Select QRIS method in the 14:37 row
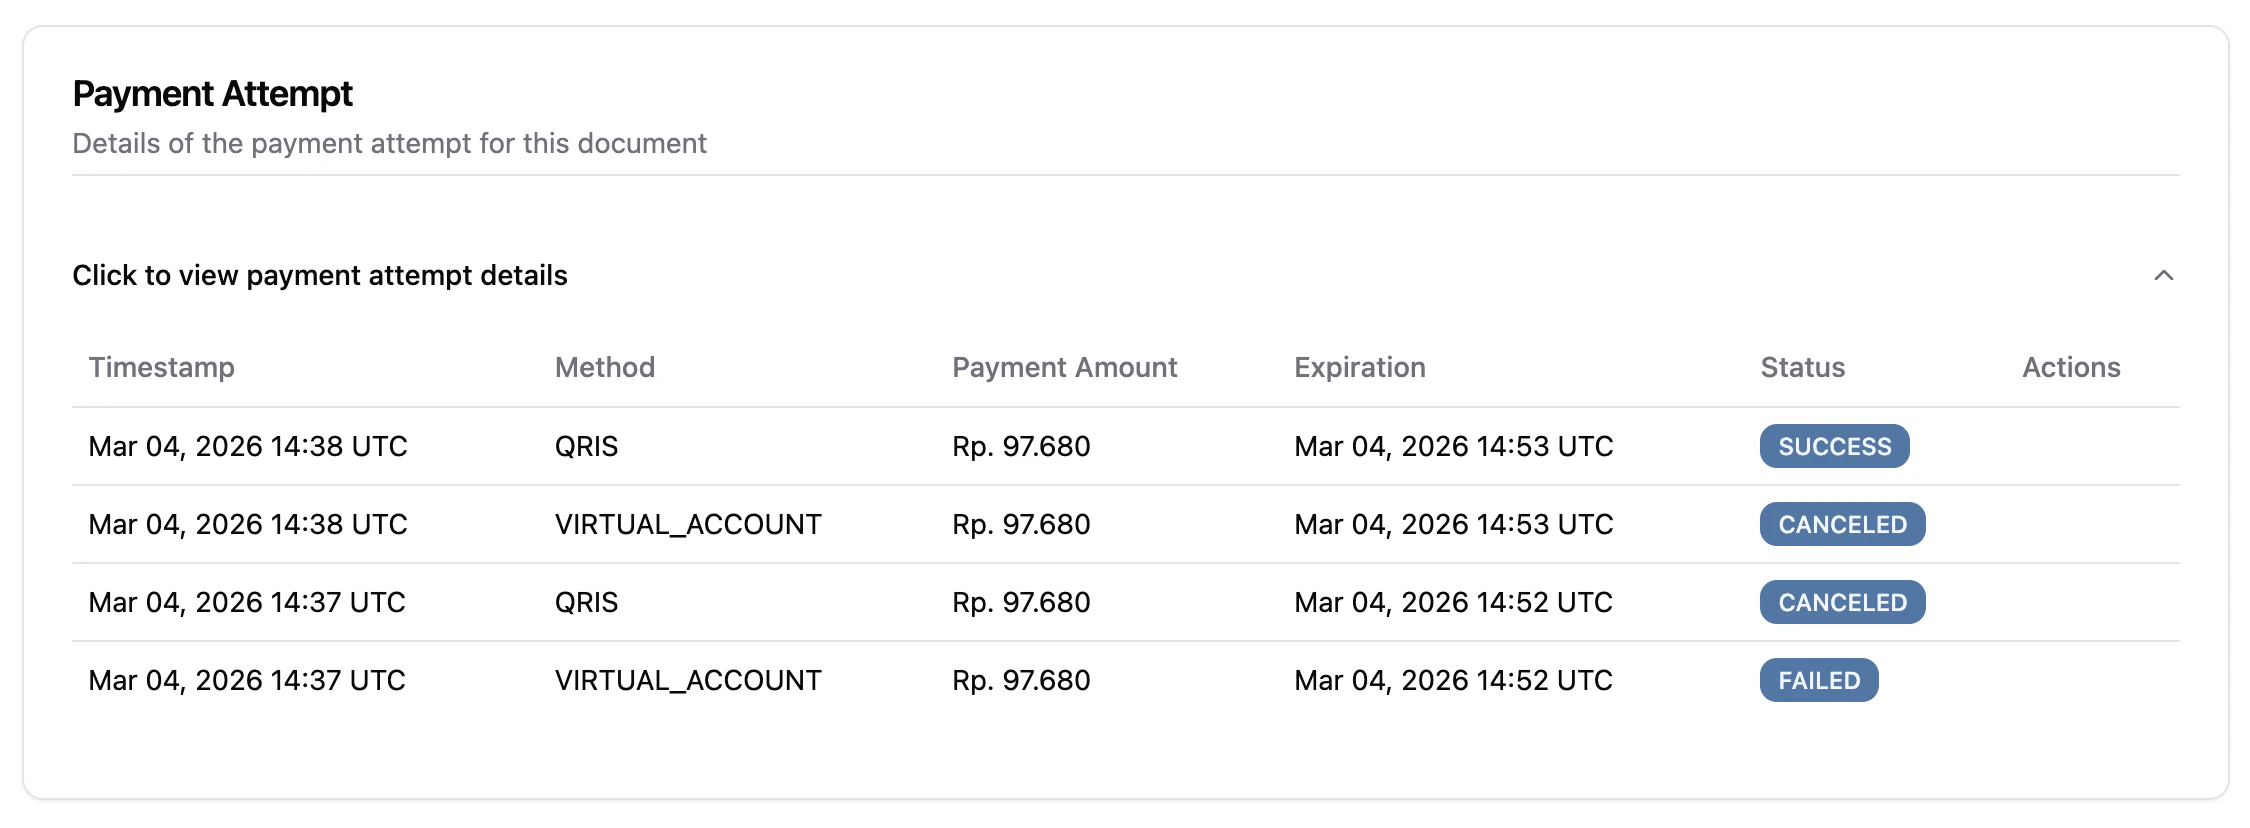 (587, 602)
